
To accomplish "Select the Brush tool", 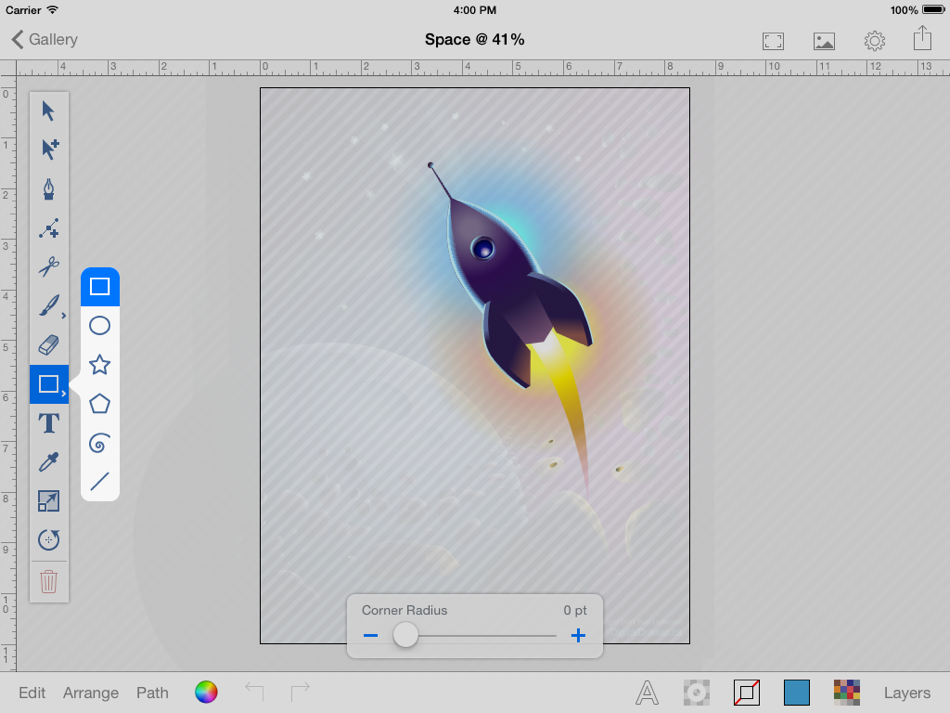I will [x=49, y=306].
